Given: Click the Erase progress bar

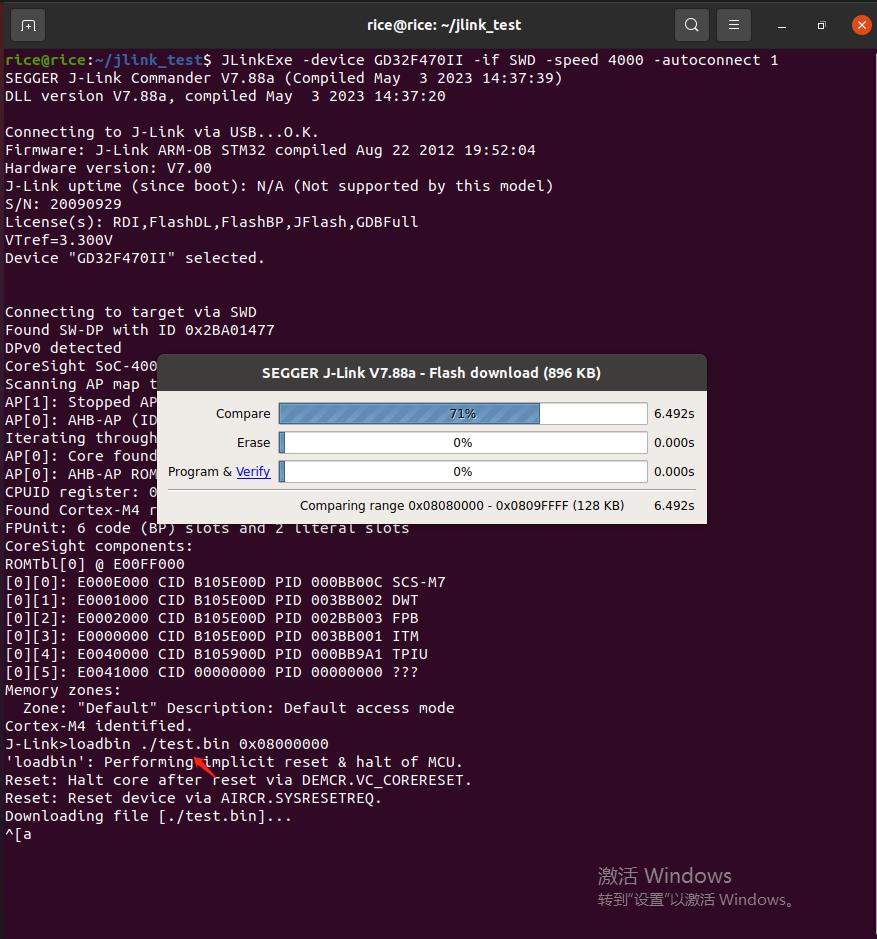Looking at the screenshot, I should tap(463, 443).
